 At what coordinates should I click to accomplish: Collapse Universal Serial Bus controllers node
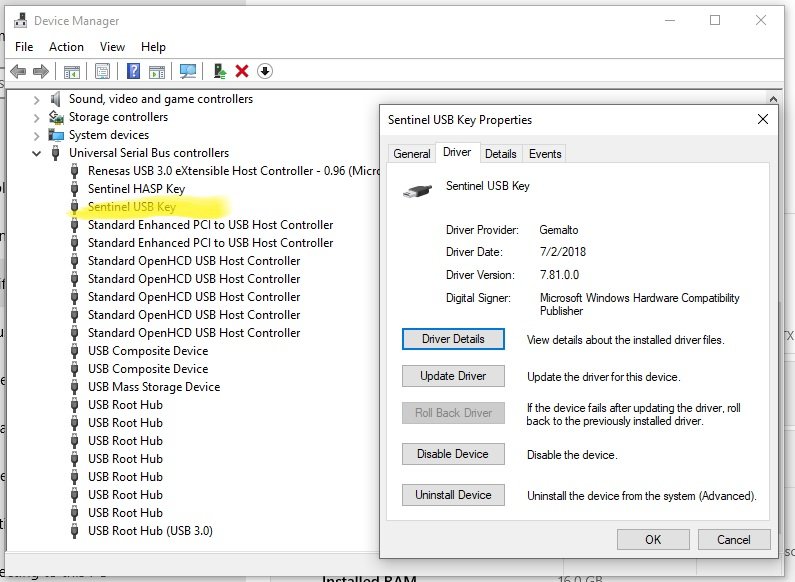tap(37, 153)
